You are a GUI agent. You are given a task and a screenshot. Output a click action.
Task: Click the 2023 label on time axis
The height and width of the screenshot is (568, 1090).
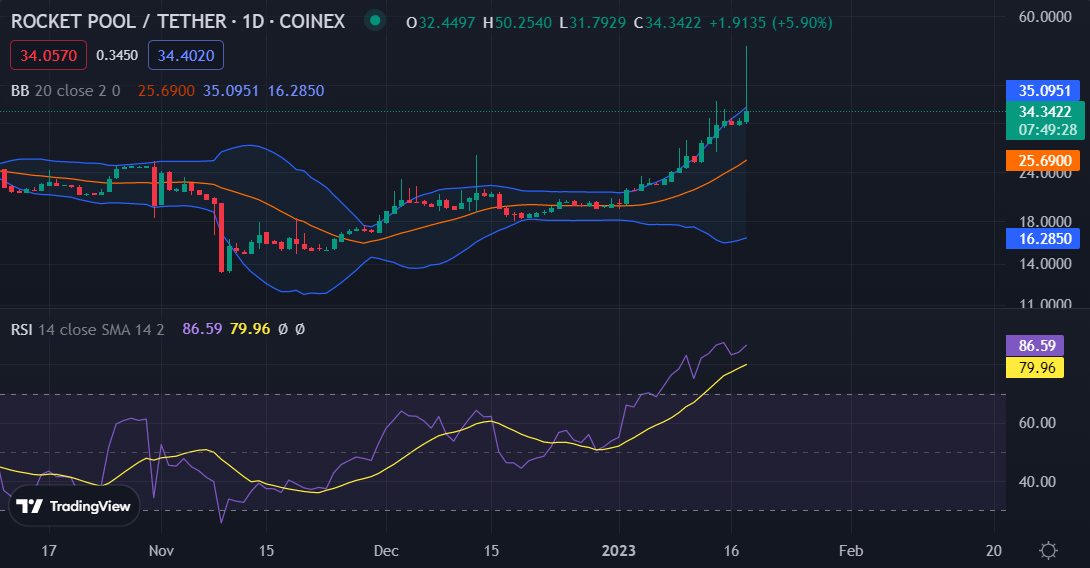(x=619, y=551)
